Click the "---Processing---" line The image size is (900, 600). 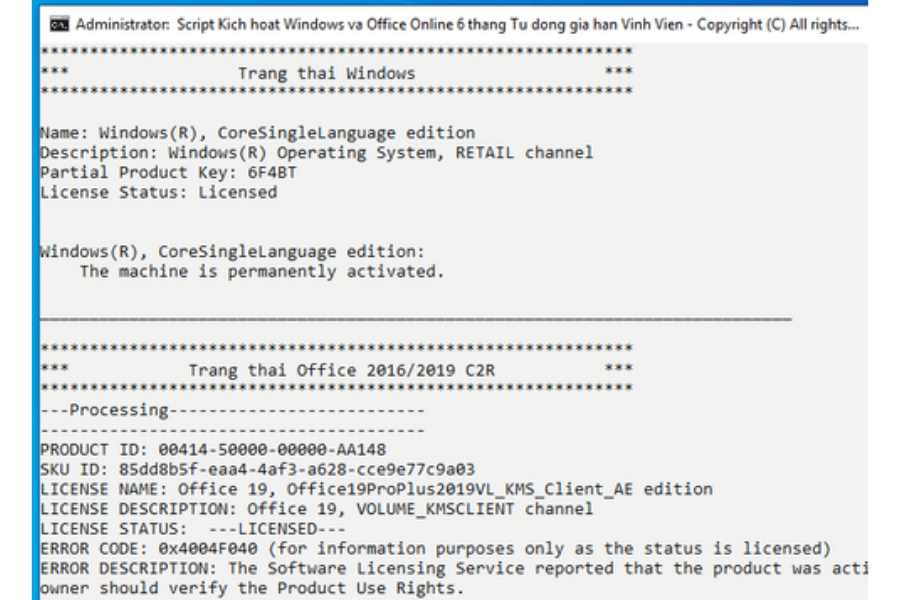[232, 410]
